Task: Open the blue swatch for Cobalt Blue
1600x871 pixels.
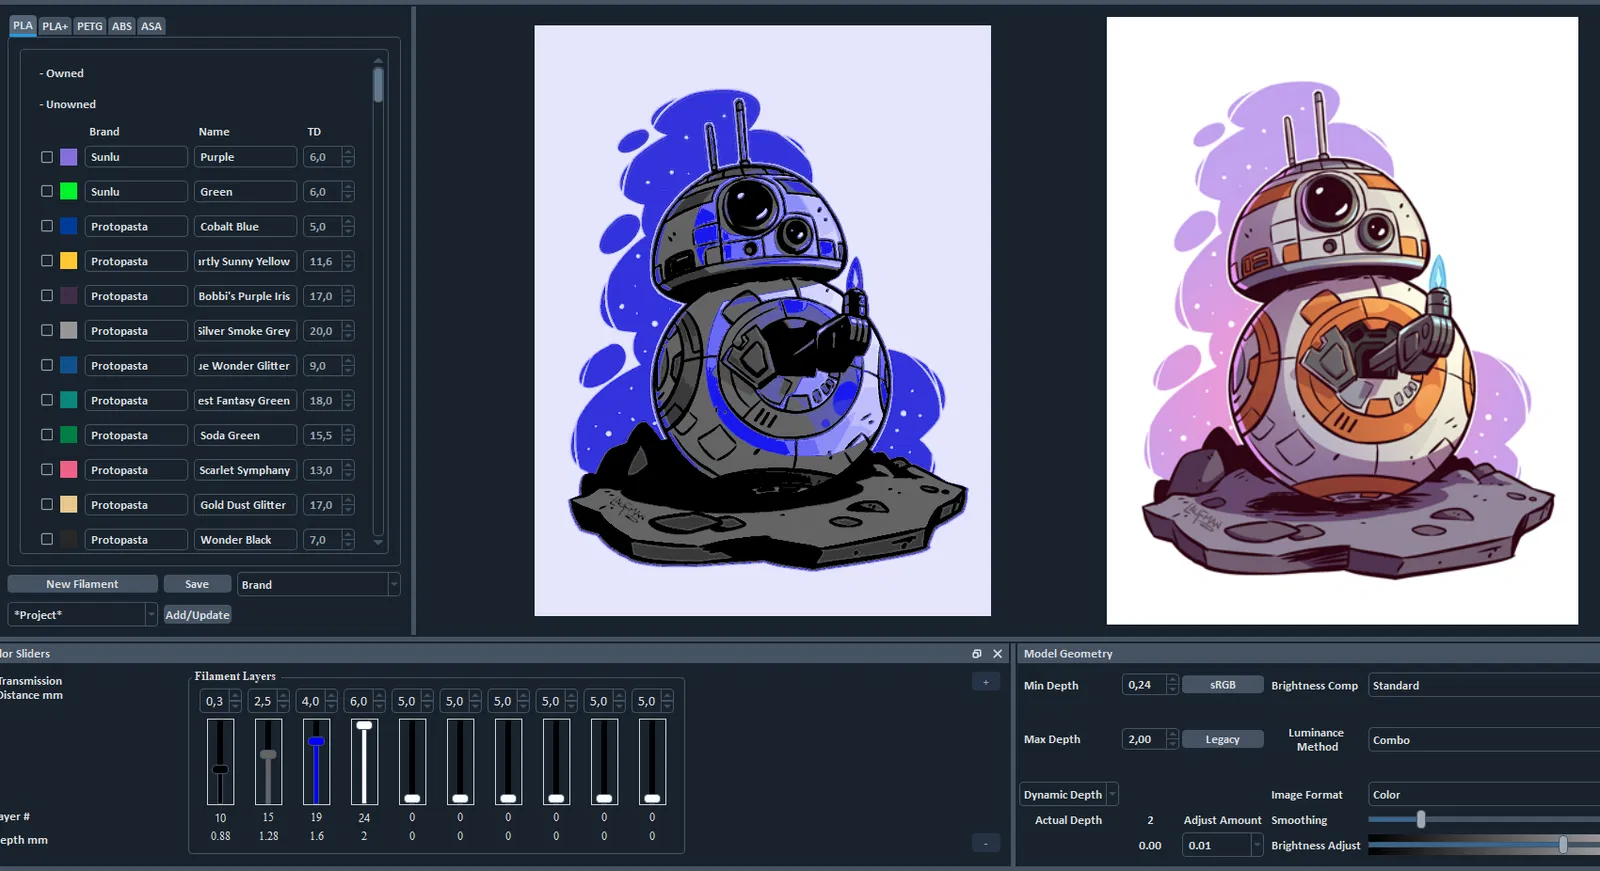Action: [69, 226]
